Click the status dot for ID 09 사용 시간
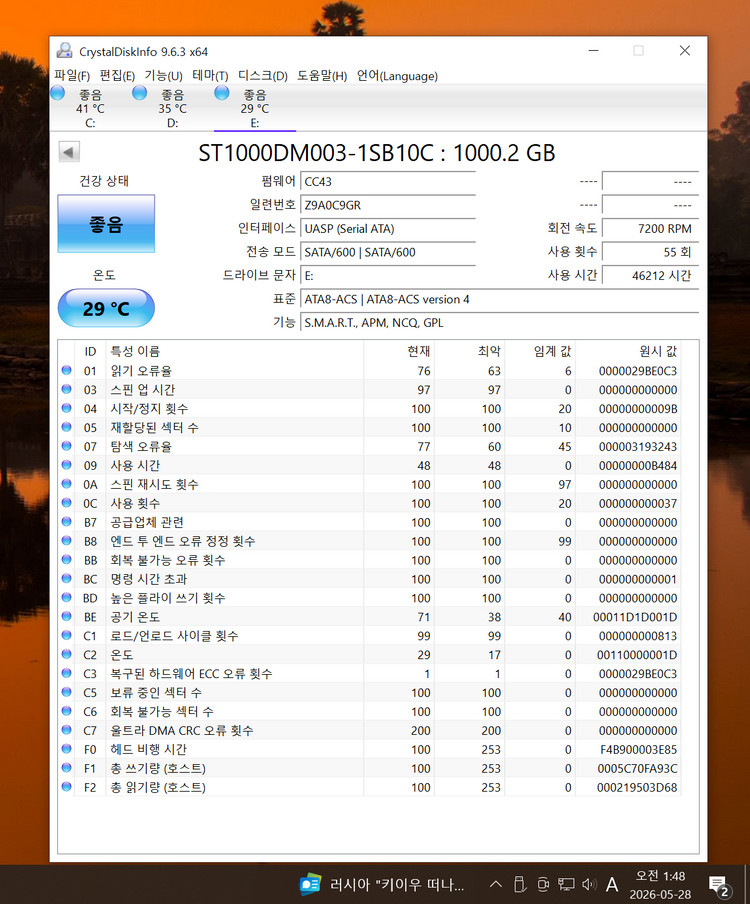The image size is (750, 904). pyautogui.click(x=66, y=465)
